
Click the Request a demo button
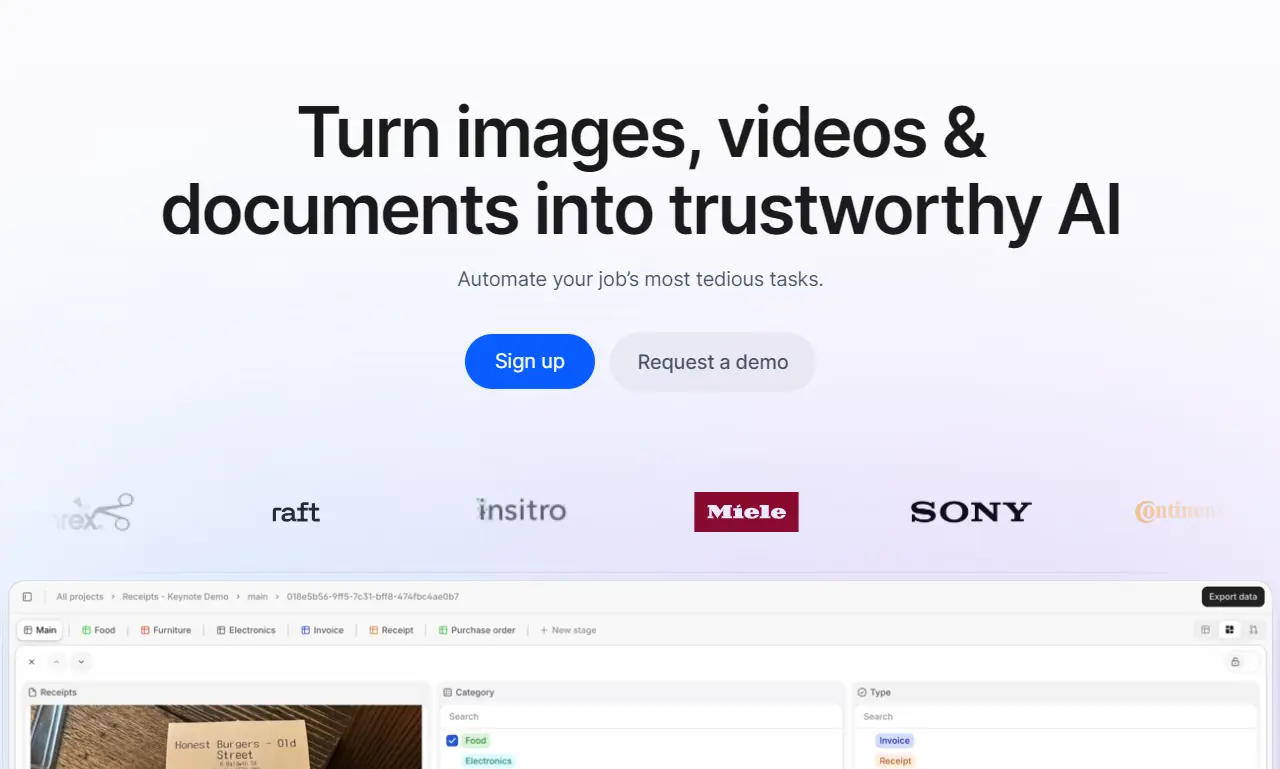[x=713, y=362]
